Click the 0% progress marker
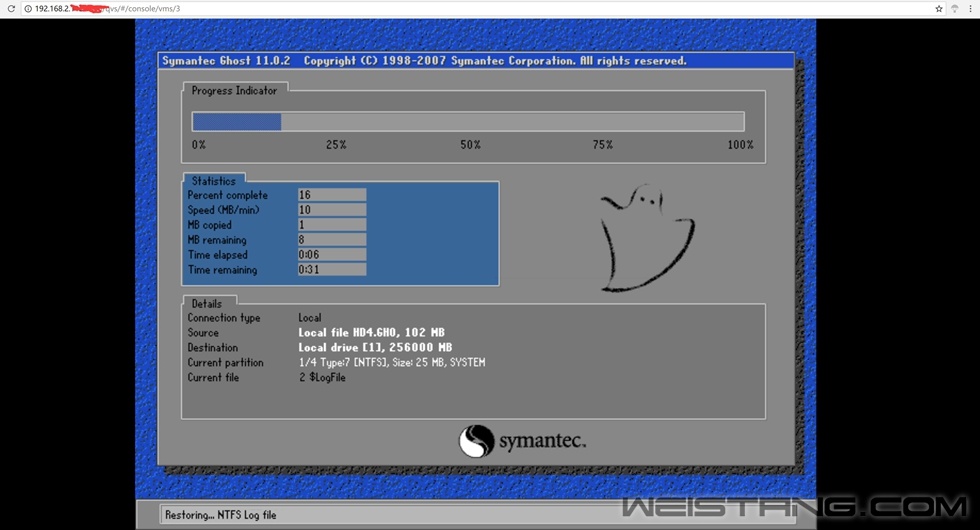980x530 pixels. [199, 145]
